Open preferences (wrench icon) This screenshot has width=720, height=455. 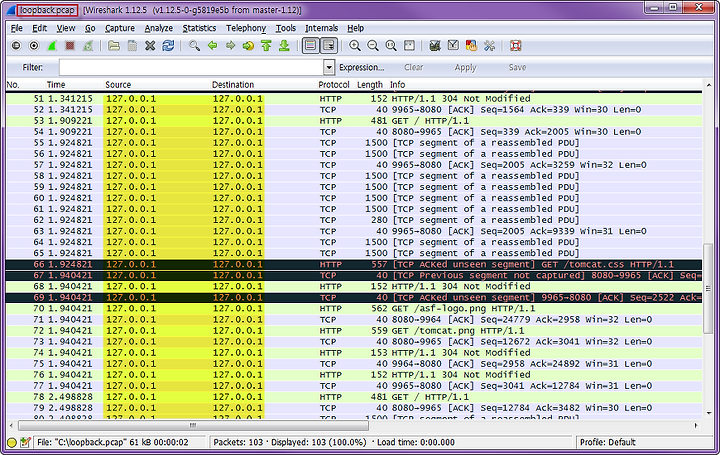pyautogui.click(x=489, y=45)
